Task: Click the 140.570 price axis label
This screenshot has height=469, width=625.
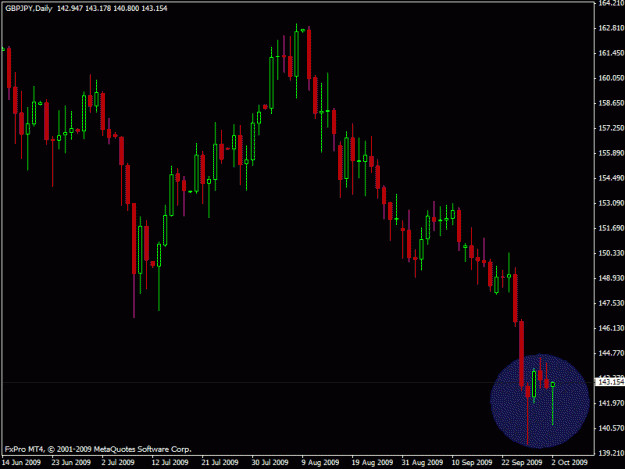Action: [x=611, y=428]
